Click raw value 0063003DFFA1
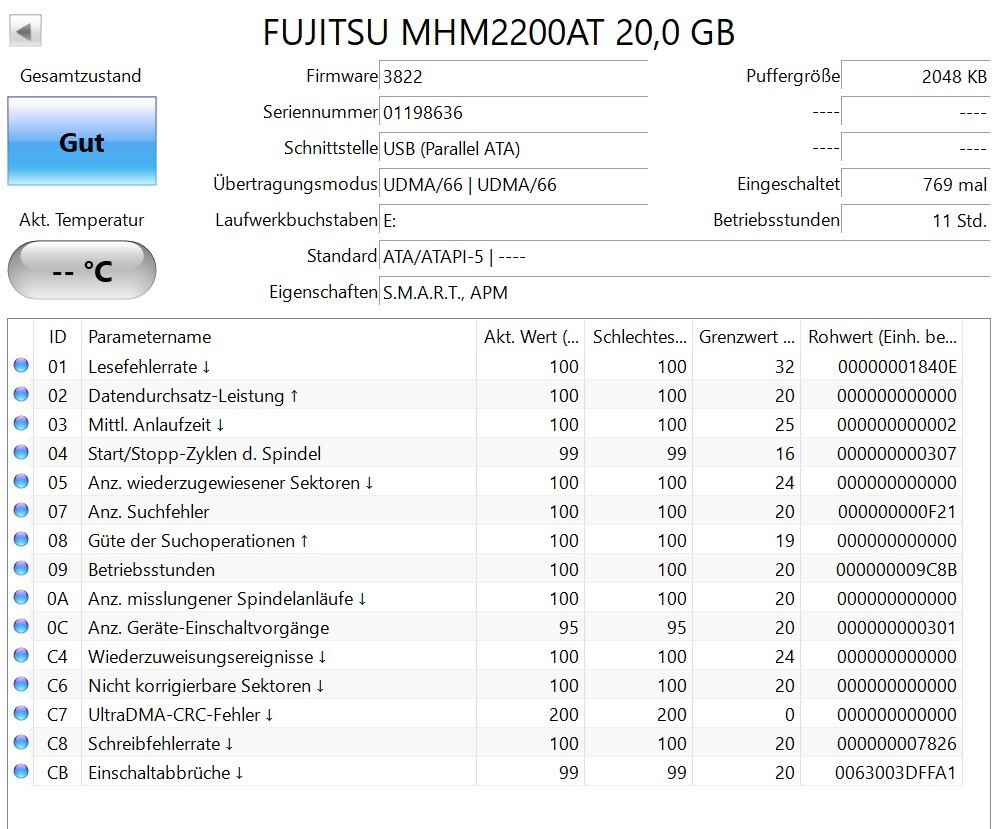 896,772
